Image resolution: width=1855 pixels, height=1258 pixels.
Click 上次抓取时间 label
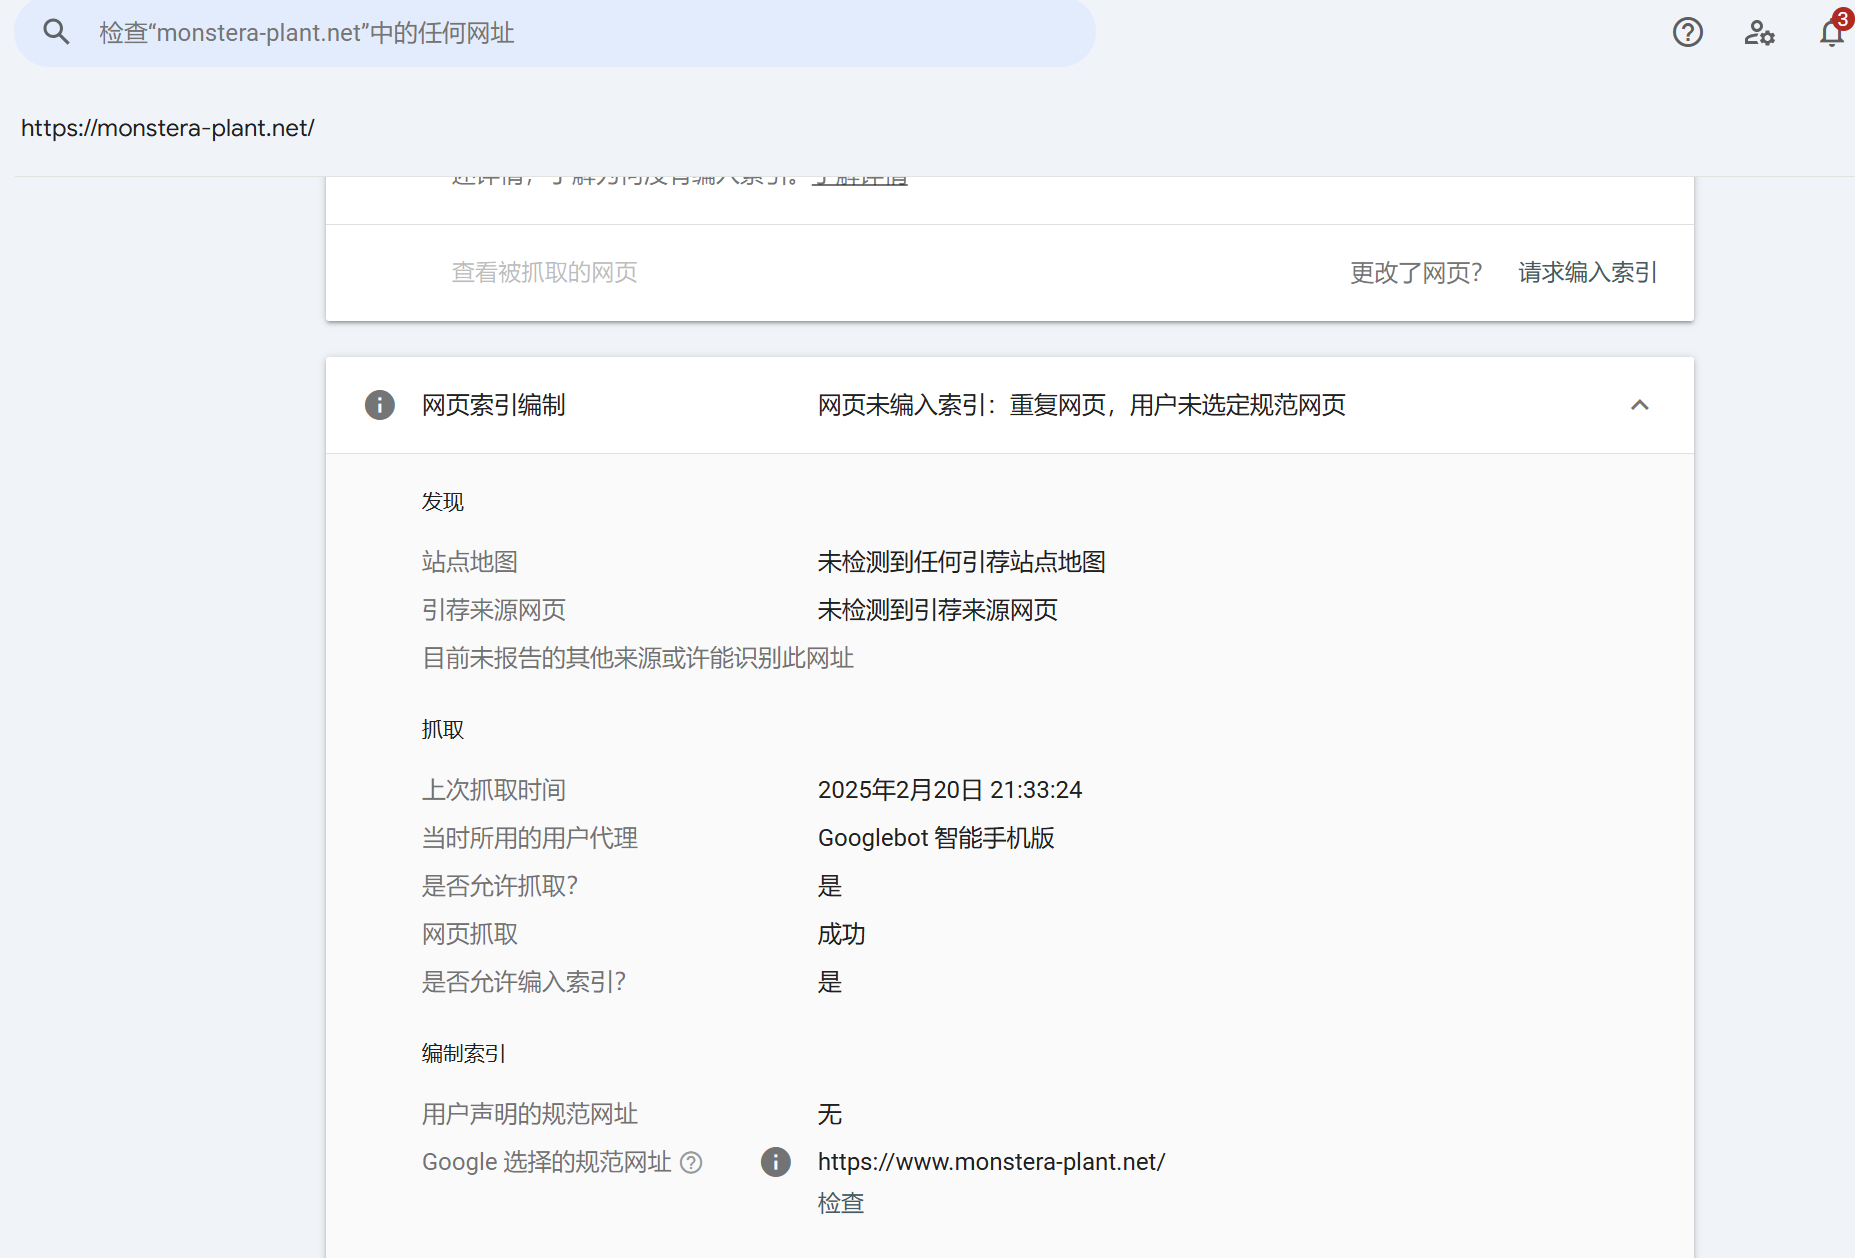493,790
